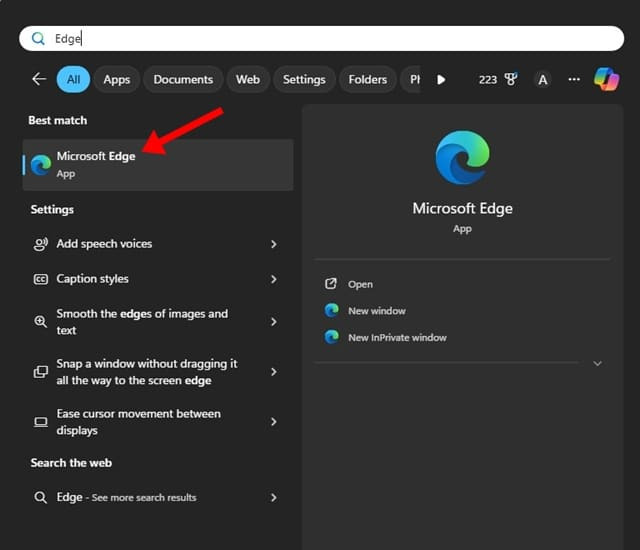Open Edge - See more search results
This screenshot has width=640, height=550.
pos(158,497)
